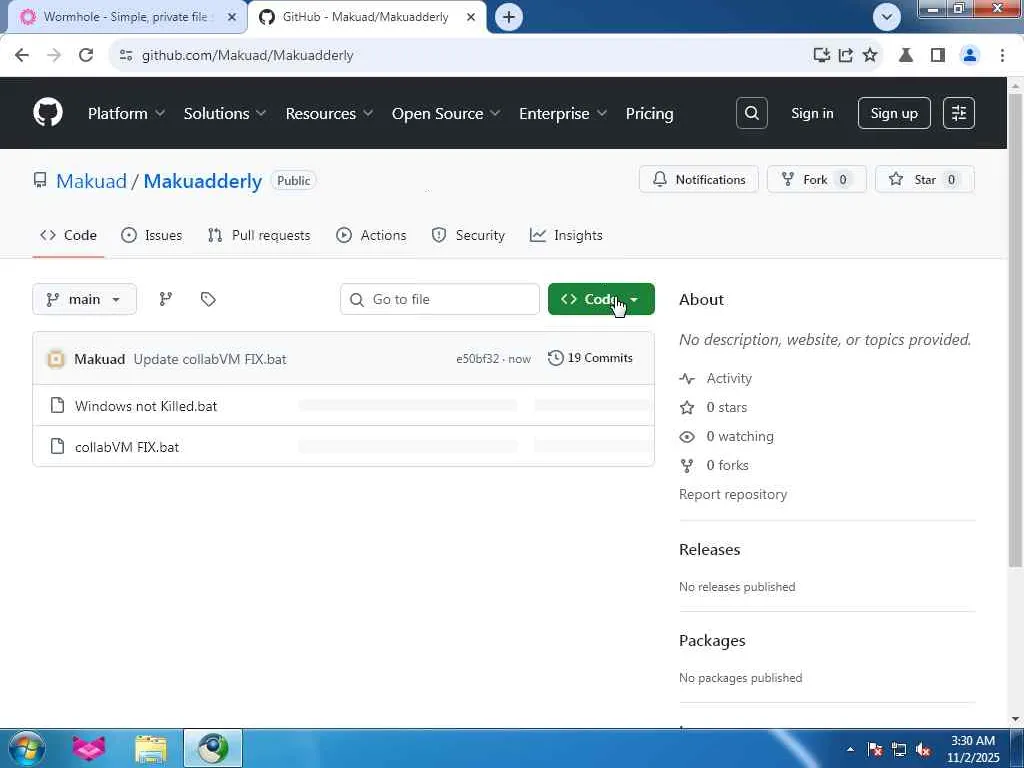
Task: Bookmark this page with the star icon
Action: tap(870, 55)
